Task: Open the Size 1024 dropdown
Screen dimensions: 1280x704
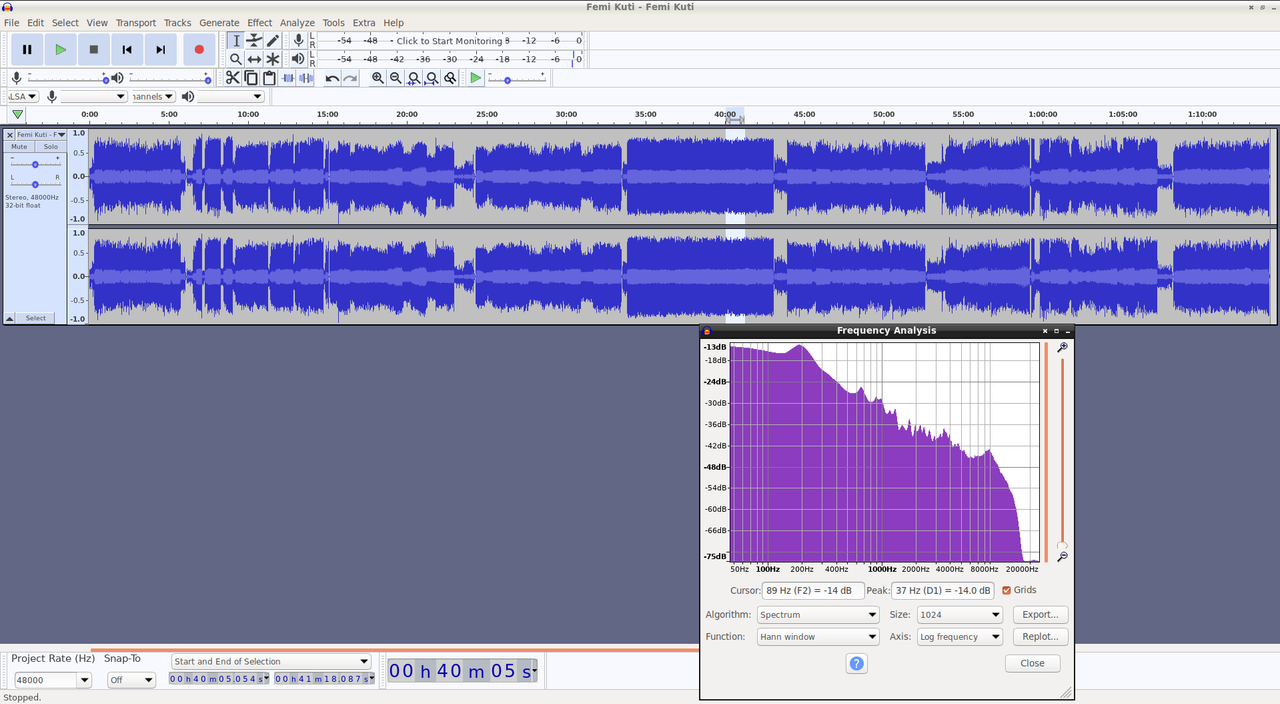Action: 960,615
